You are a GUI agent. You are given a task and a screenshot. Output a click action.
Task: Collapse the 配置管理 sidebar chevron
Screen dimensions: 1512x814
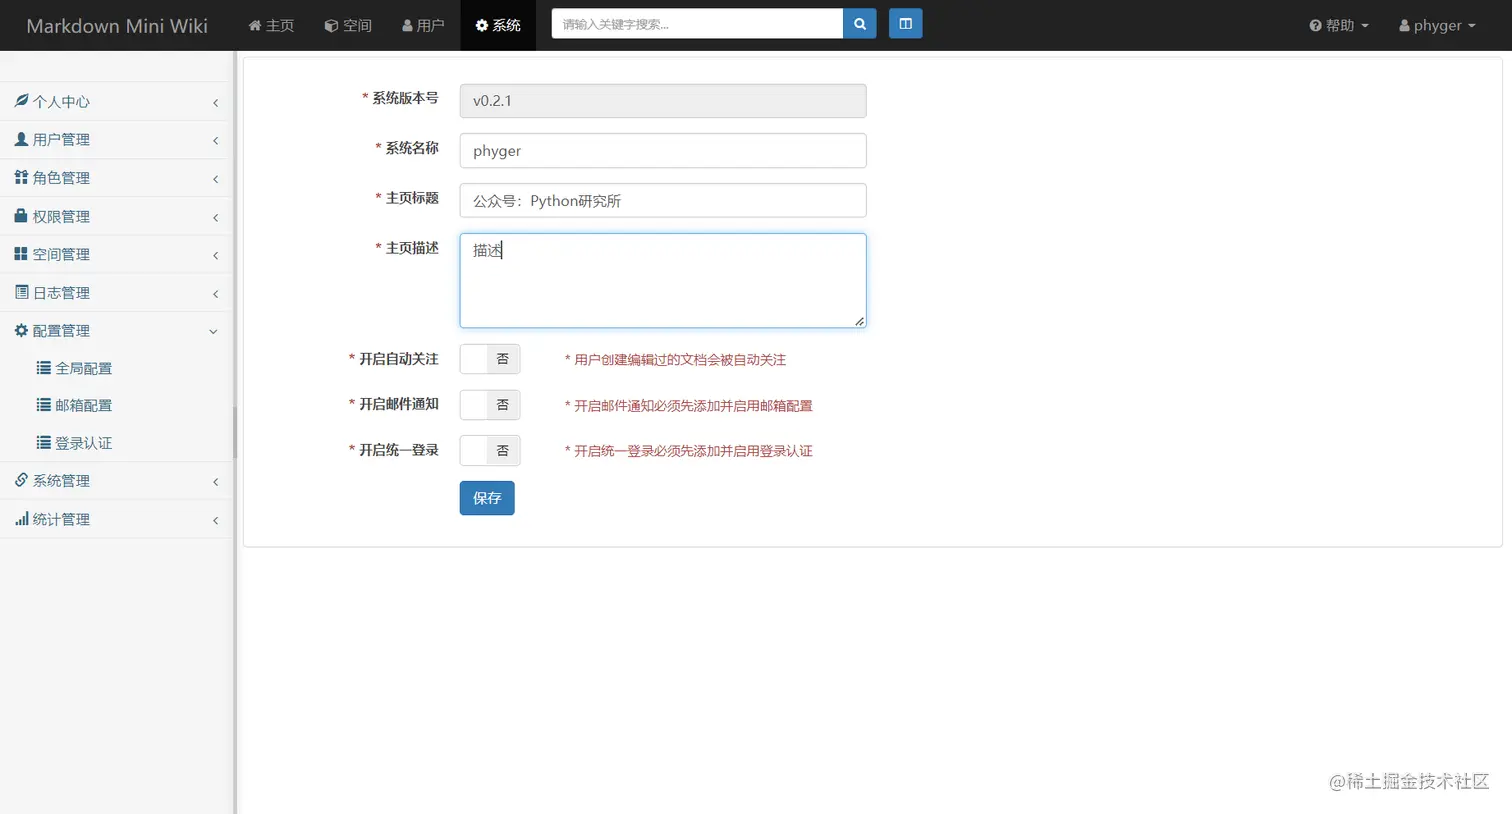pos(213,331)
